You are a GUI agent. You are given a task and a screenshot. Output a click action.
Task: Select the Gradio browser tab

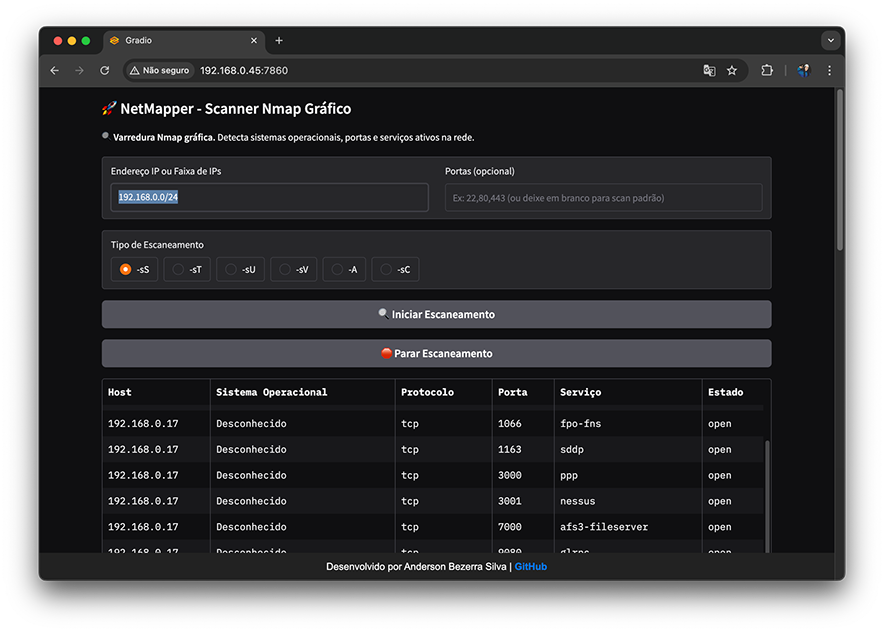(x=184, y=41)
